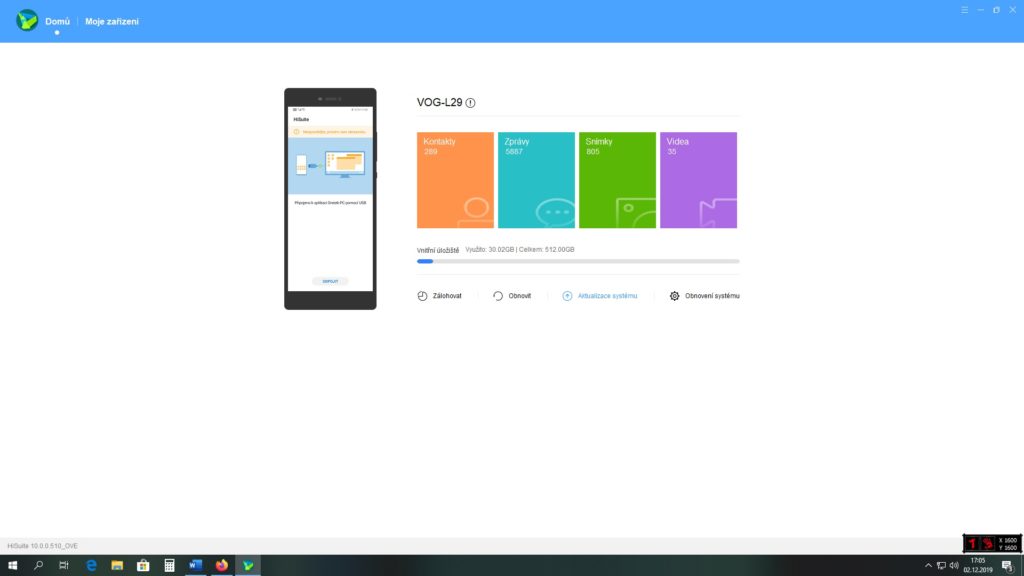Screen dimensions: 1024x576
Task: Click the Obnovit restore arrow icon
Action: coord(498,296)
